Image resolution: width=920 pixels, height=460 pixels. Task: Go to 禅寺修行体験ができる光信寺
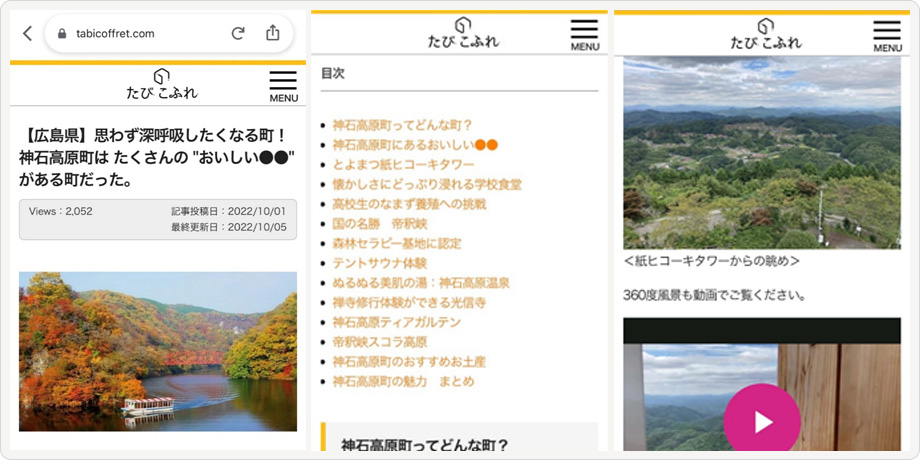tap(410, 303)
